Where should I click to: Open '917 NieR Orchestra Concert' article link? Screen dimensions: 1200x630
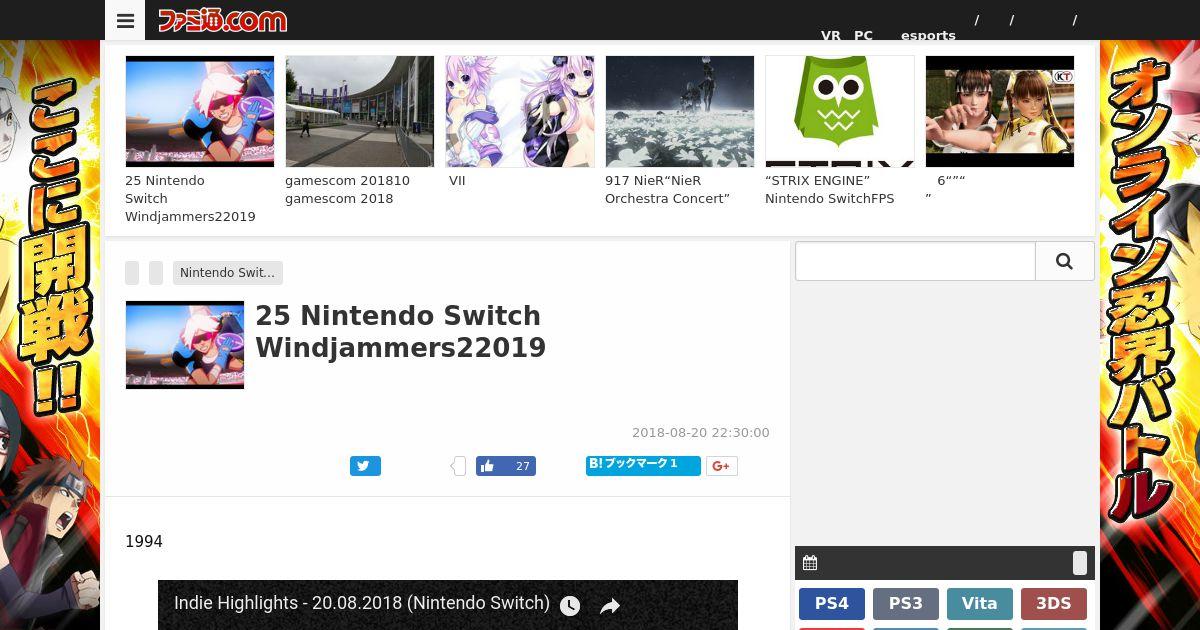point(667,190)
